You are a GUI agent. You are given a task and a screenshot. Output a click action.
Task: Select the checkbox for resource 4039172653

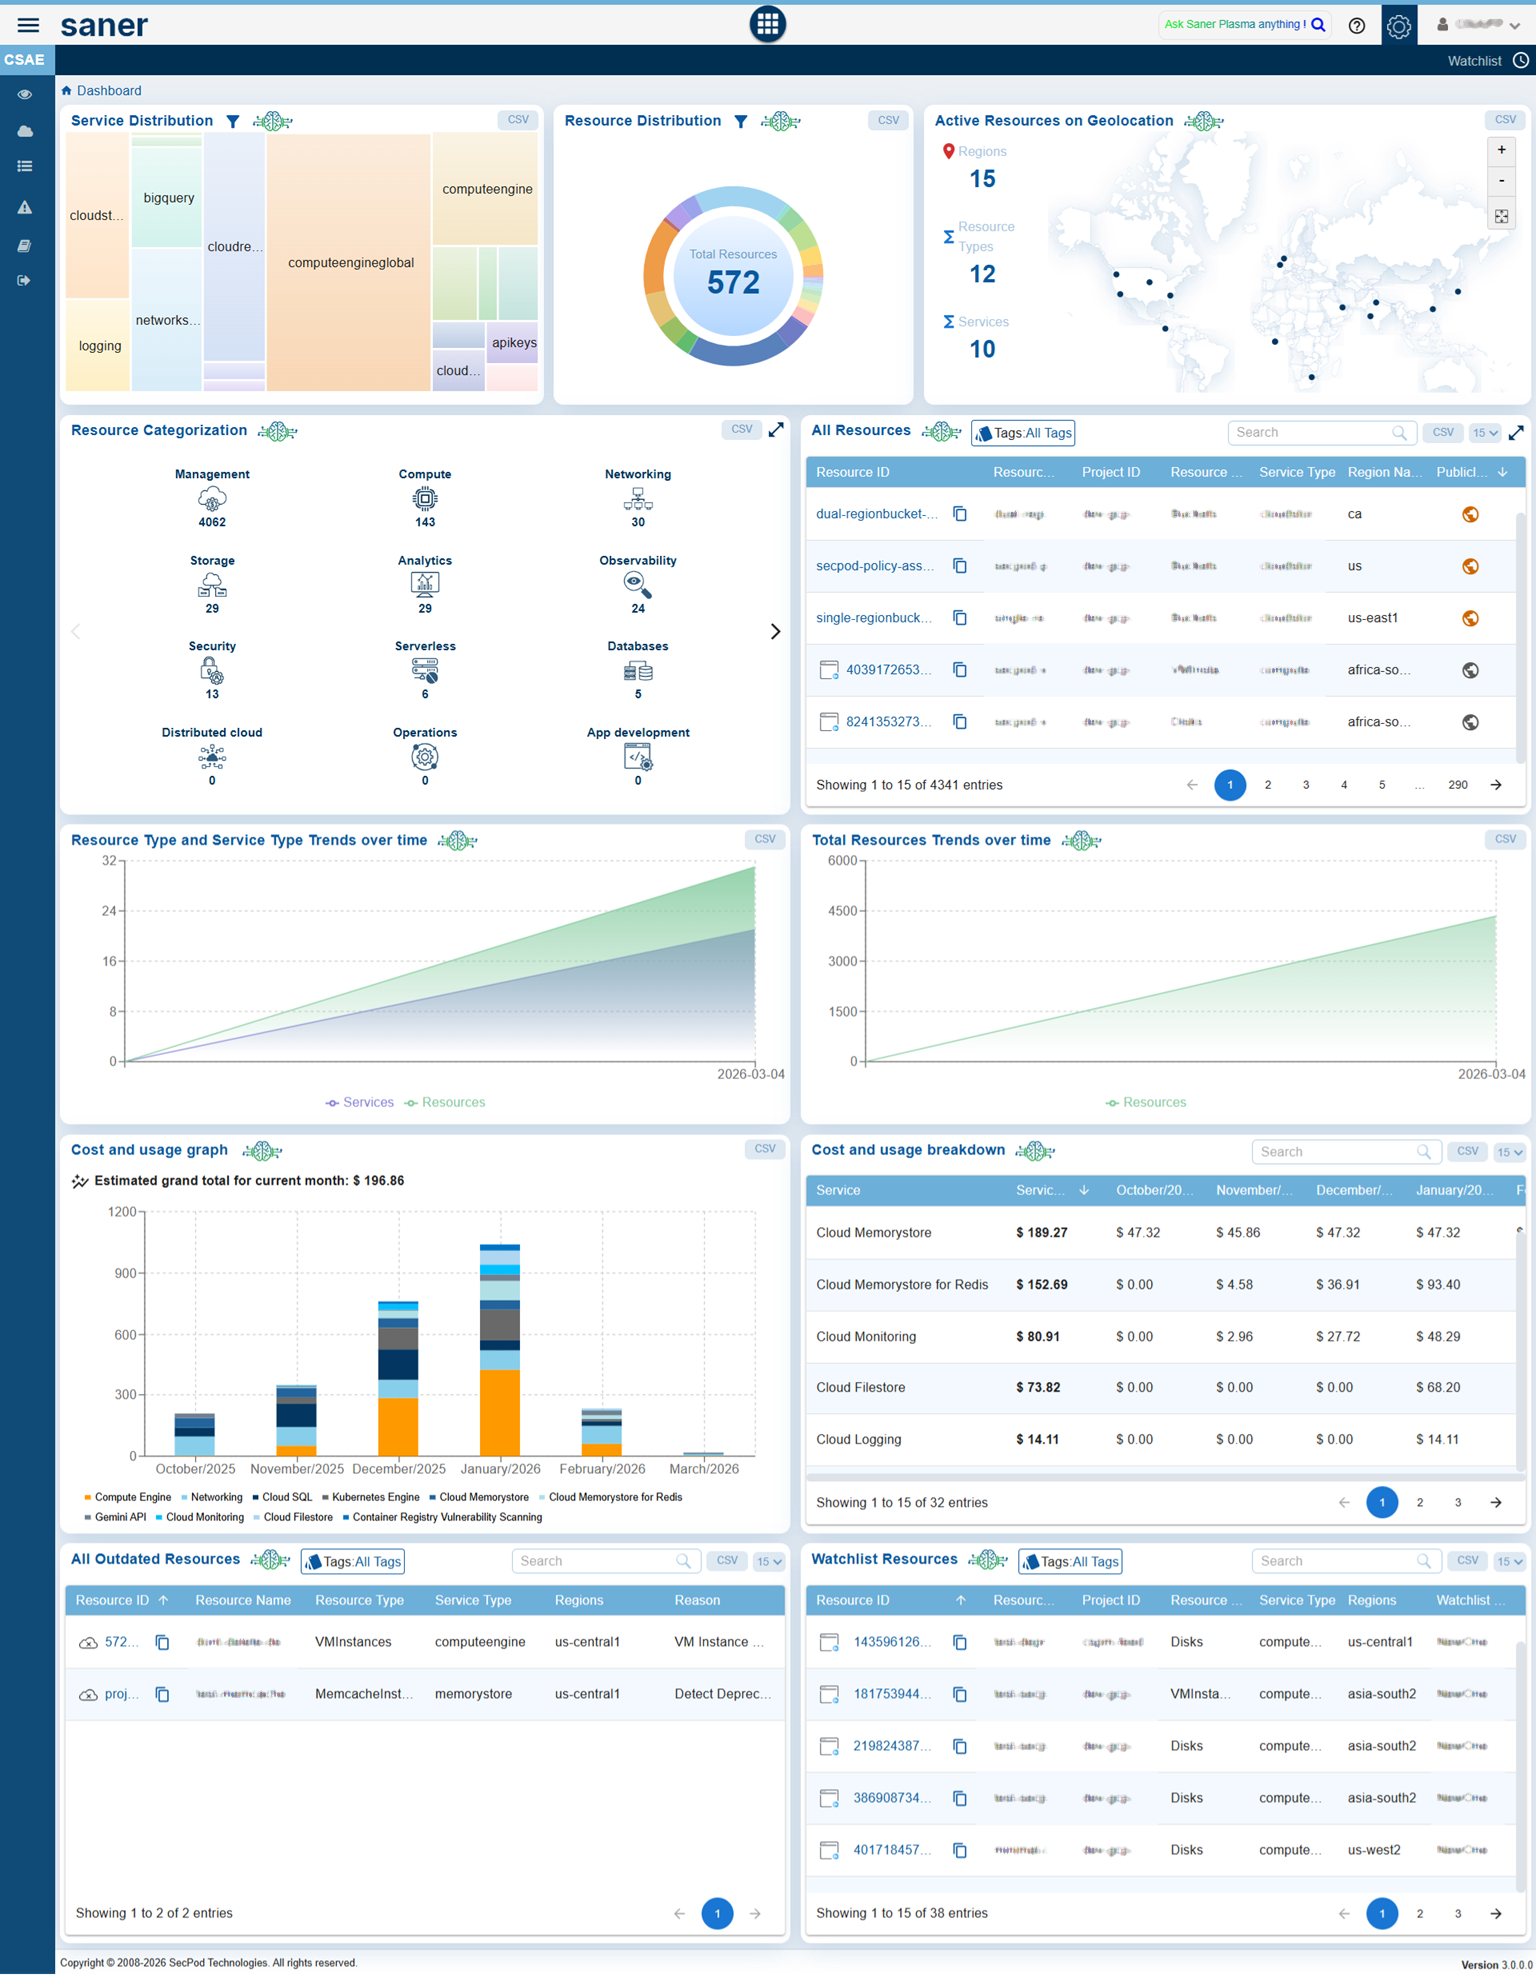click(828, 670)
